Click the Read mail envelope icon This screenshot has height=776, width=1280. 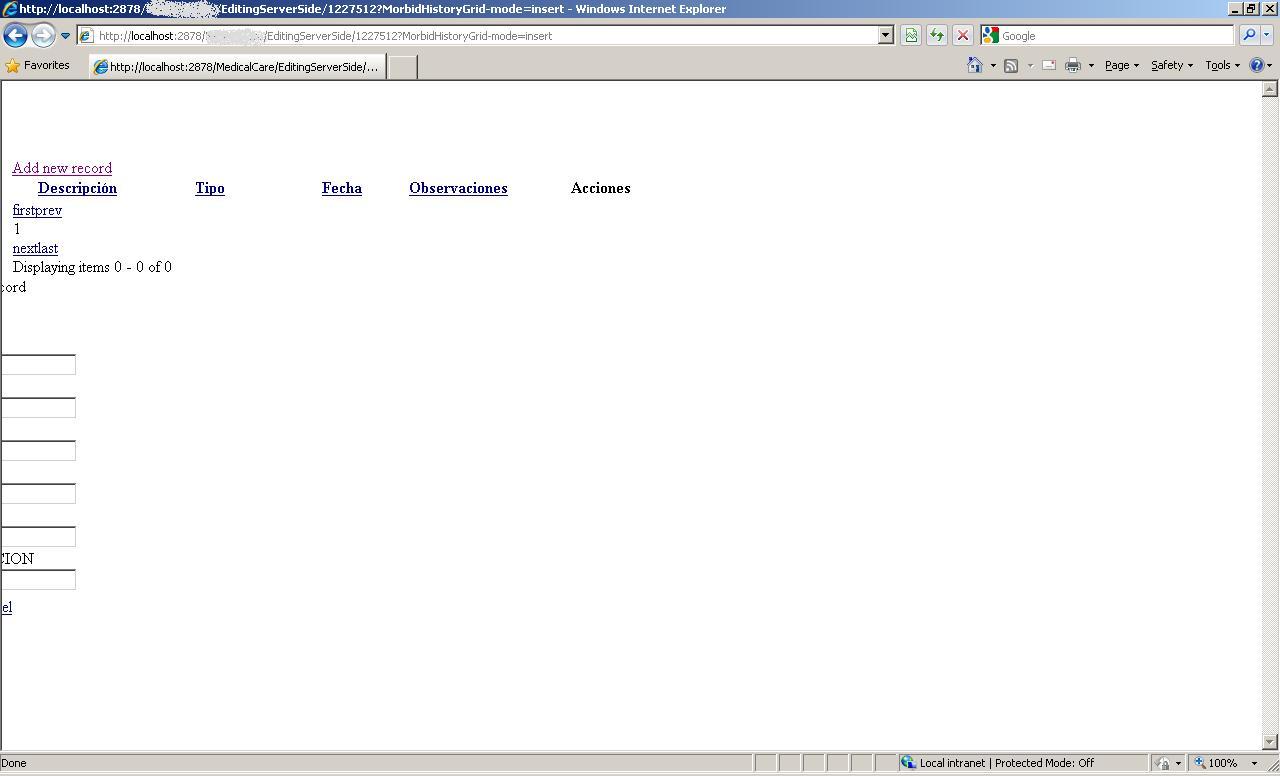point(1049,65)
